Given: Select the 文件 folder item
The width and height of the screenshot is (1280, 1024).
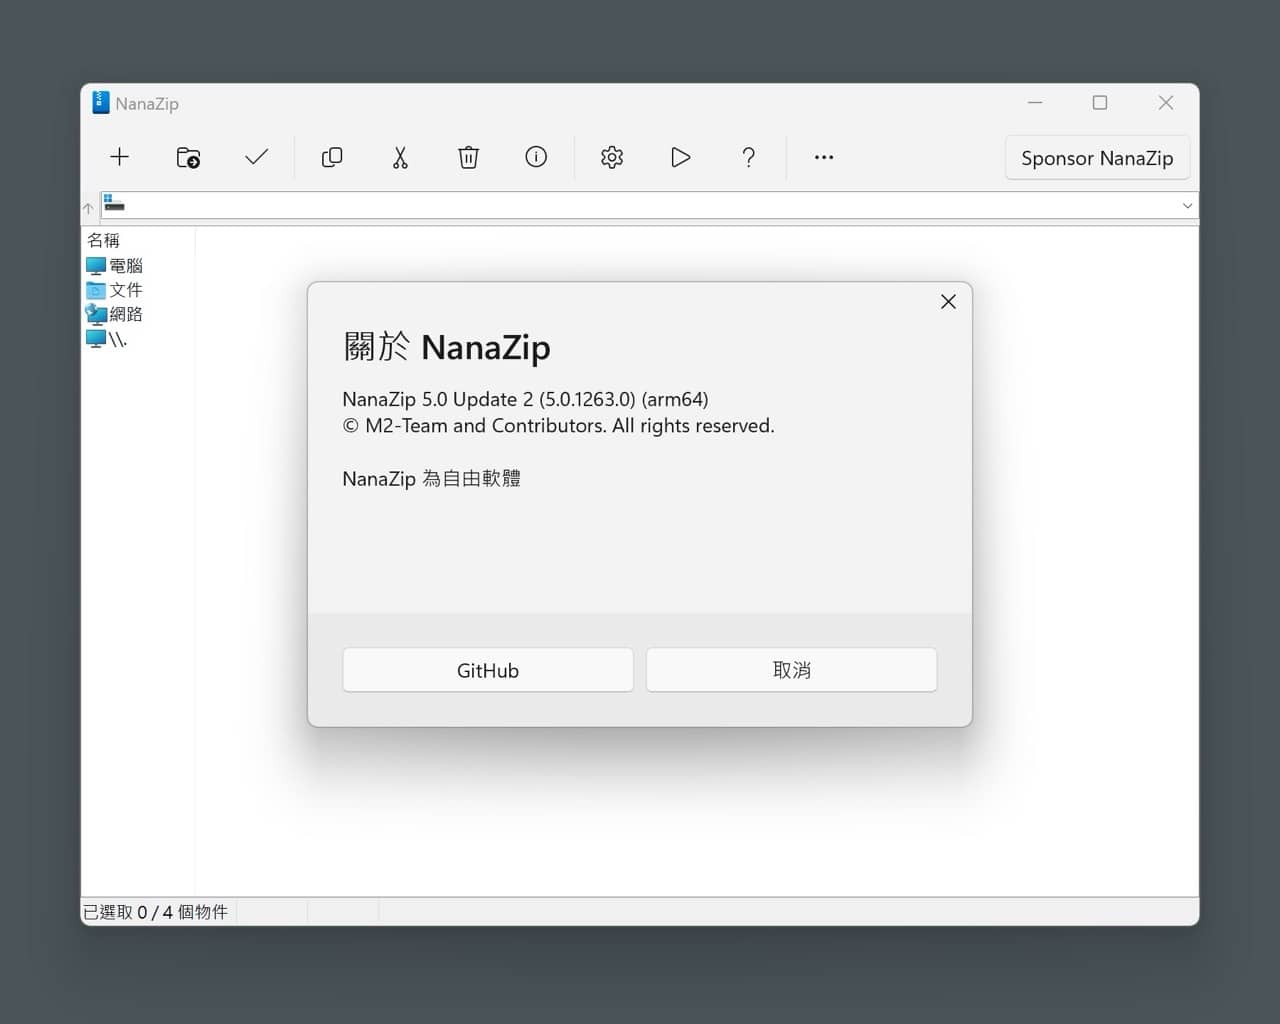Looking at the screenshot, I should pos(114,290).
